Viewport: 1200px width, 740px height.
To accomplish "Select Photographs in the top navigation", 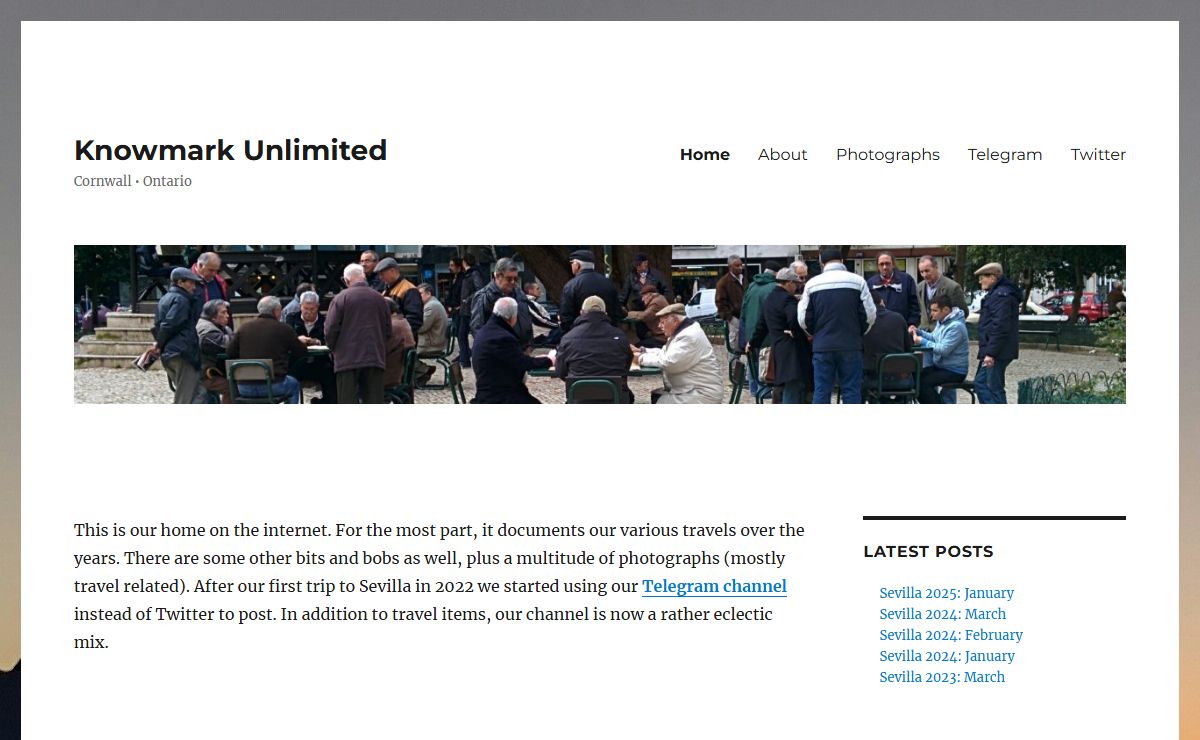I will [888, 154].
